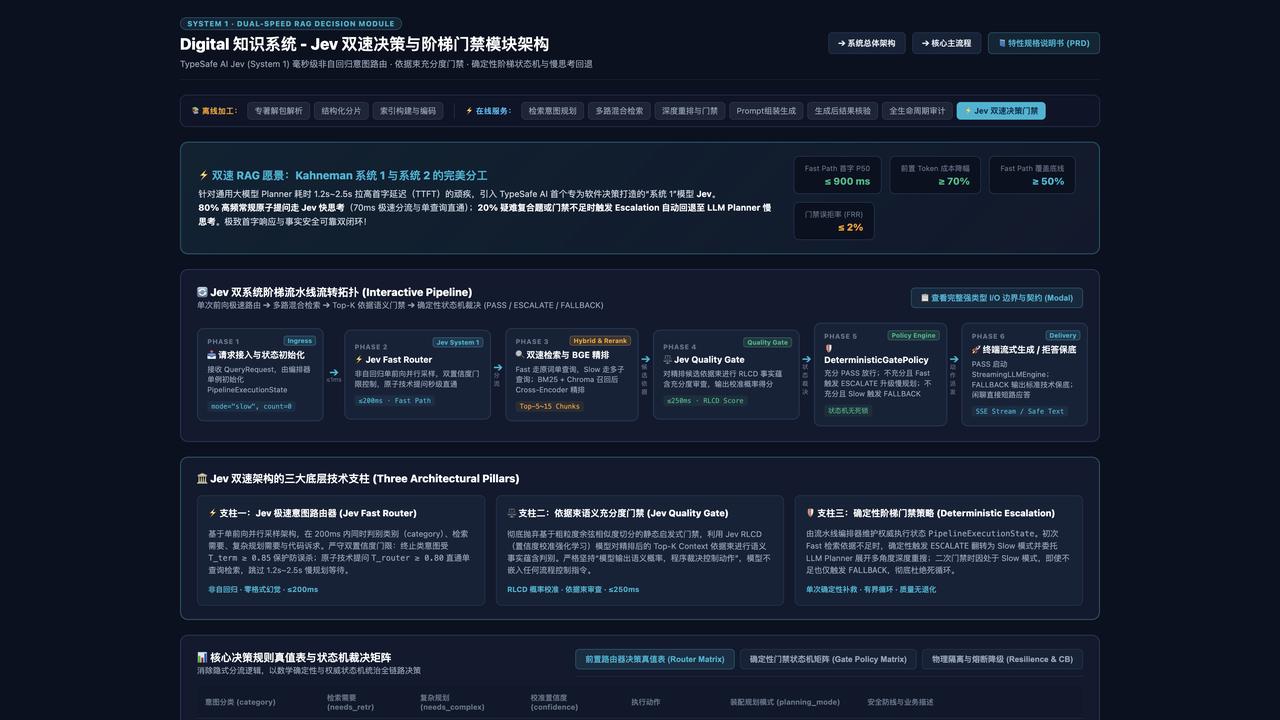Screen dimensions: 1280x720
Task: Click the scales icon in Jev Quality Gate title
Action: pos(668,360)
